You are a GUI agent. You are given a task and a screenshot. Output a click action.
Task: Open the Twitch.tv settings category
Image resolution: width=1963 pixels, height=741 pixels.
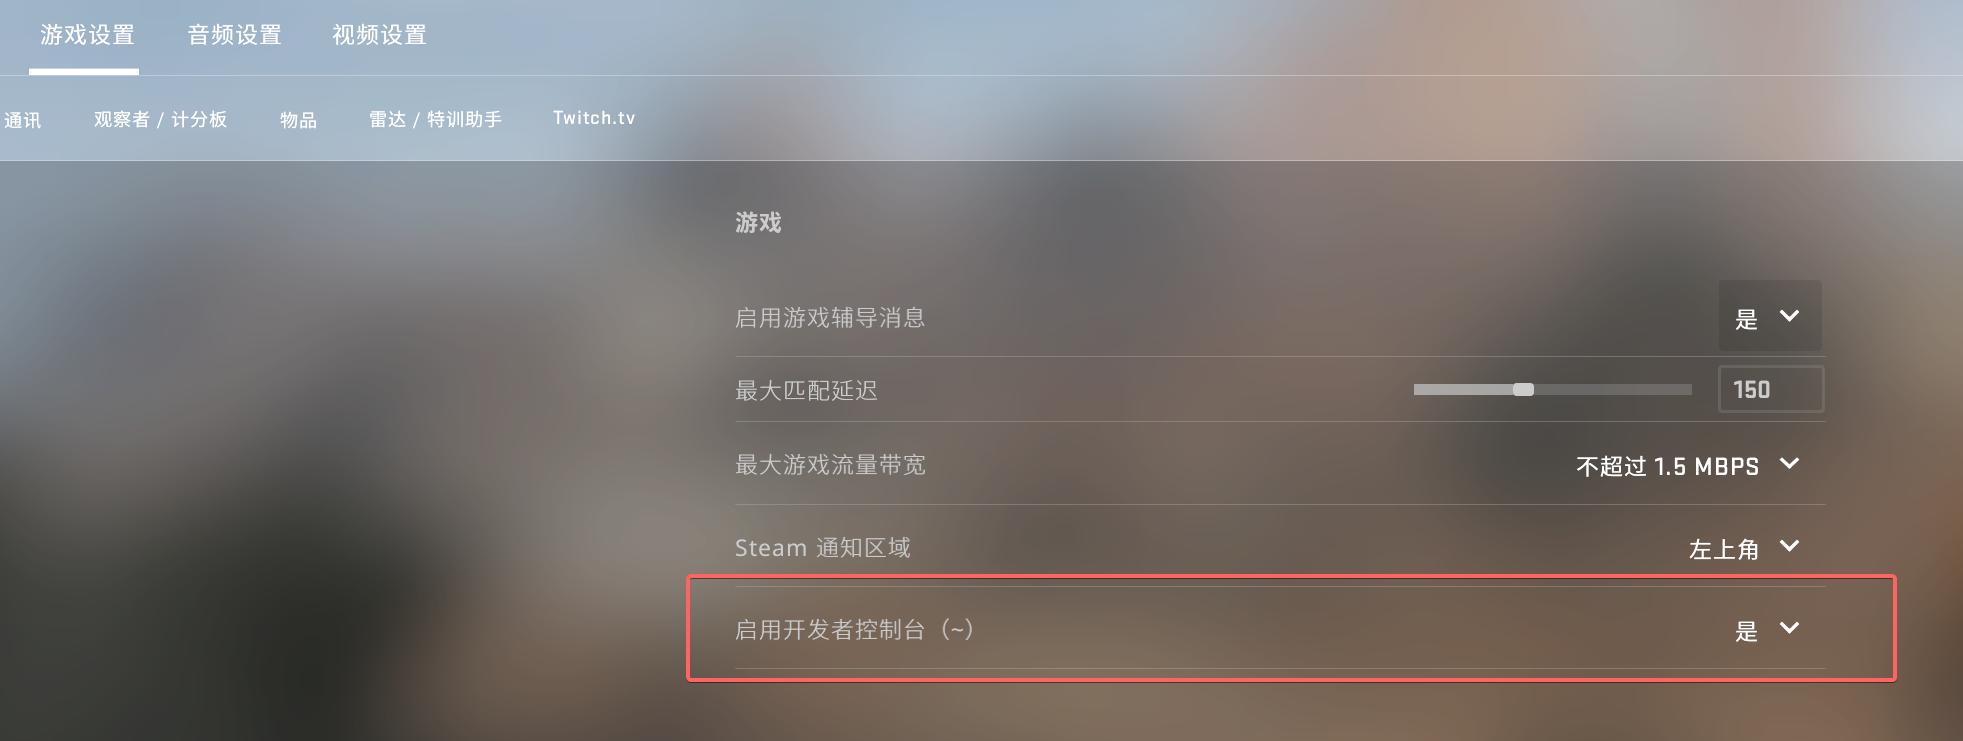point(594,118)
